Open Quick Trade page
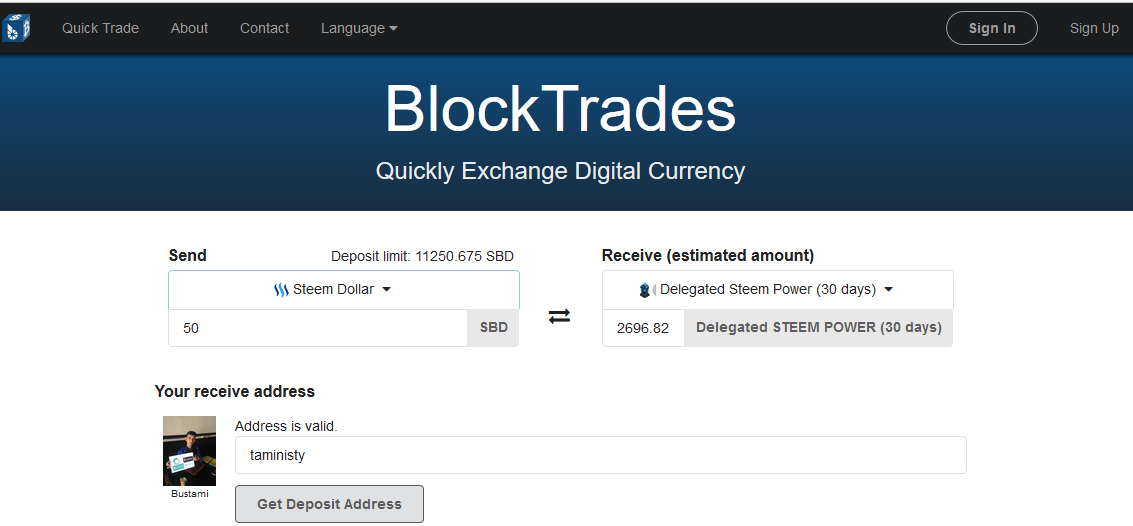 tap(100, 28)
